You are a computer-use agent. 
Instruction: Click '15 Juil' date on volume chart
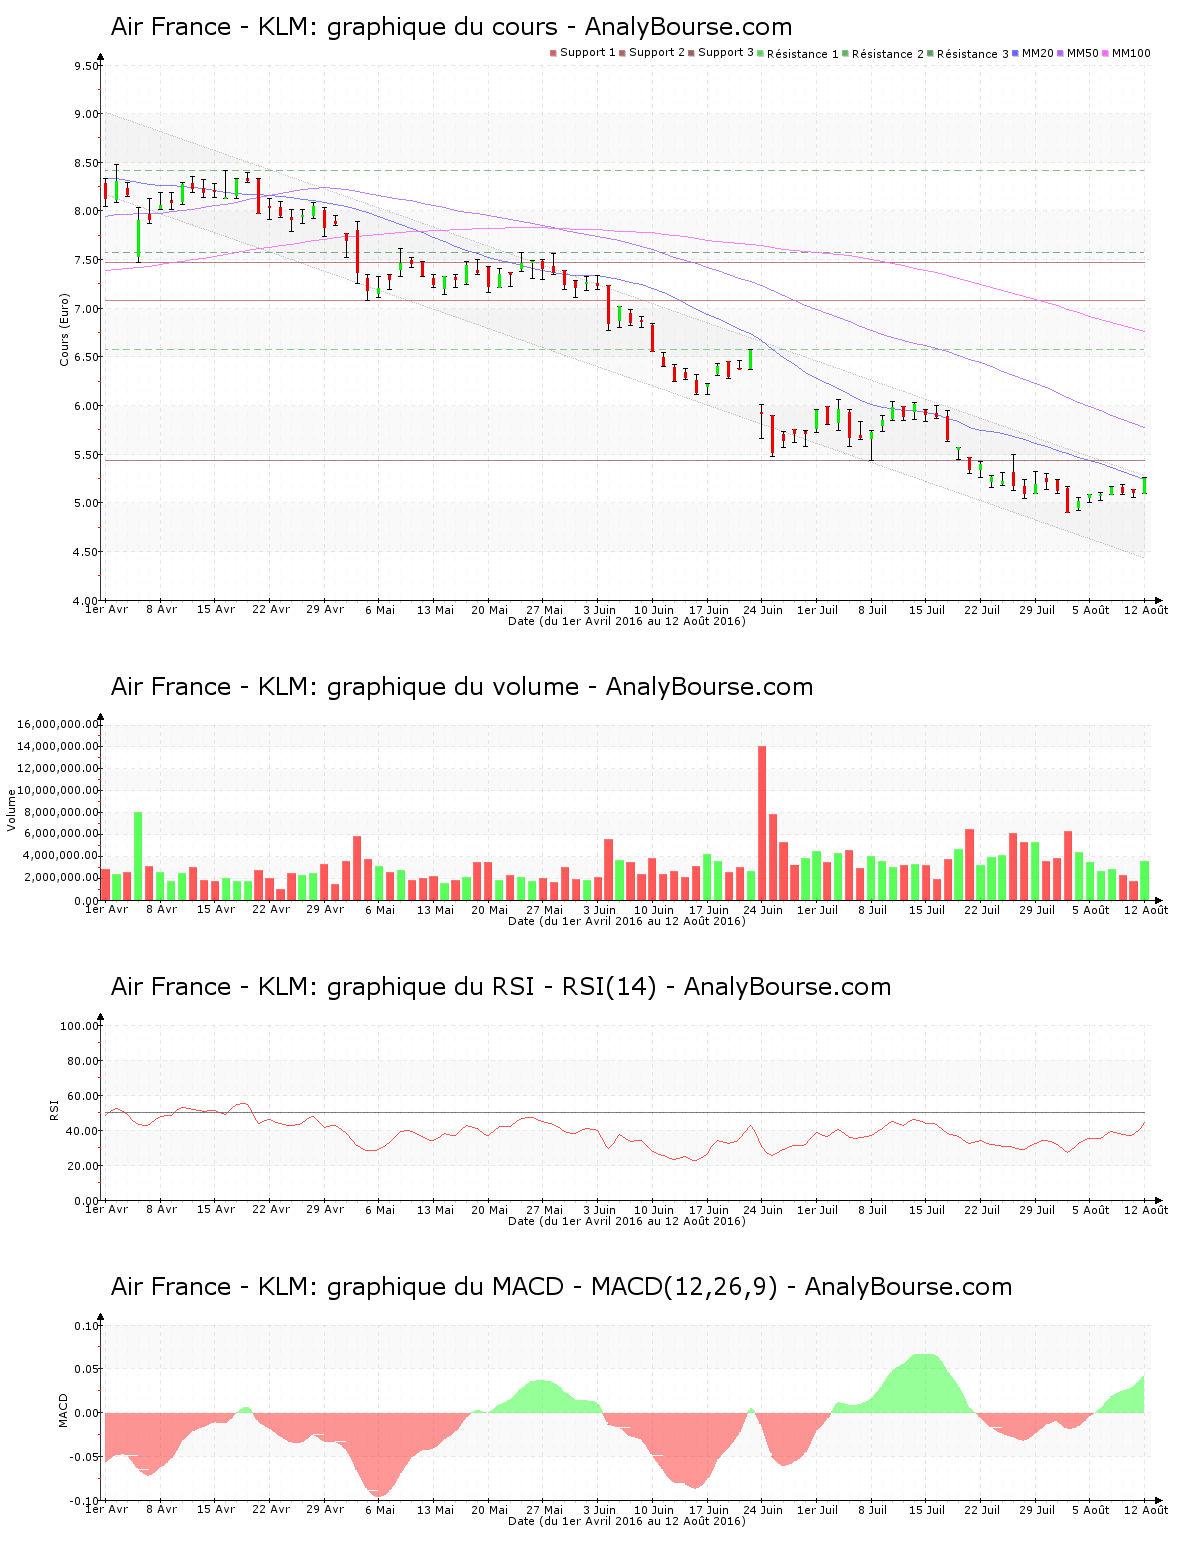pyautogui.click(x=927, y=910)
